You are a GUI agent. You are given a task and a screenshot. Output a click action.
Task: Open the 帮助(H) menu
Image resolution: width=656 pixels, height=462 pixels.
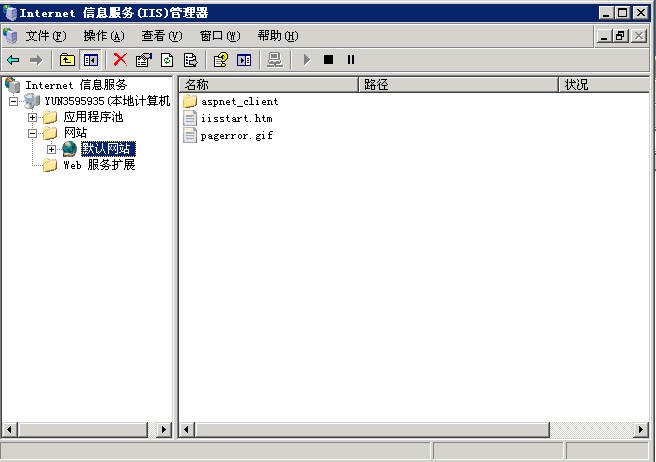coord(278,36)
